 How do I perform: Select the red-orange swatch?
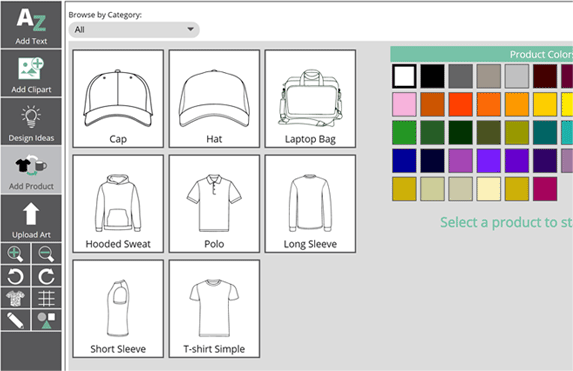460,104
